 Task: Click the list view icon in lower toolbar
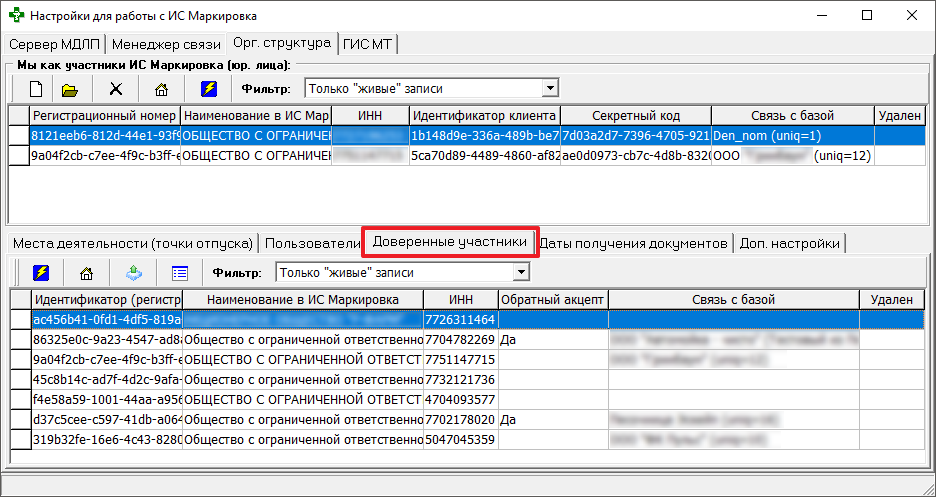pyautogui.click(x=180, y=273)
